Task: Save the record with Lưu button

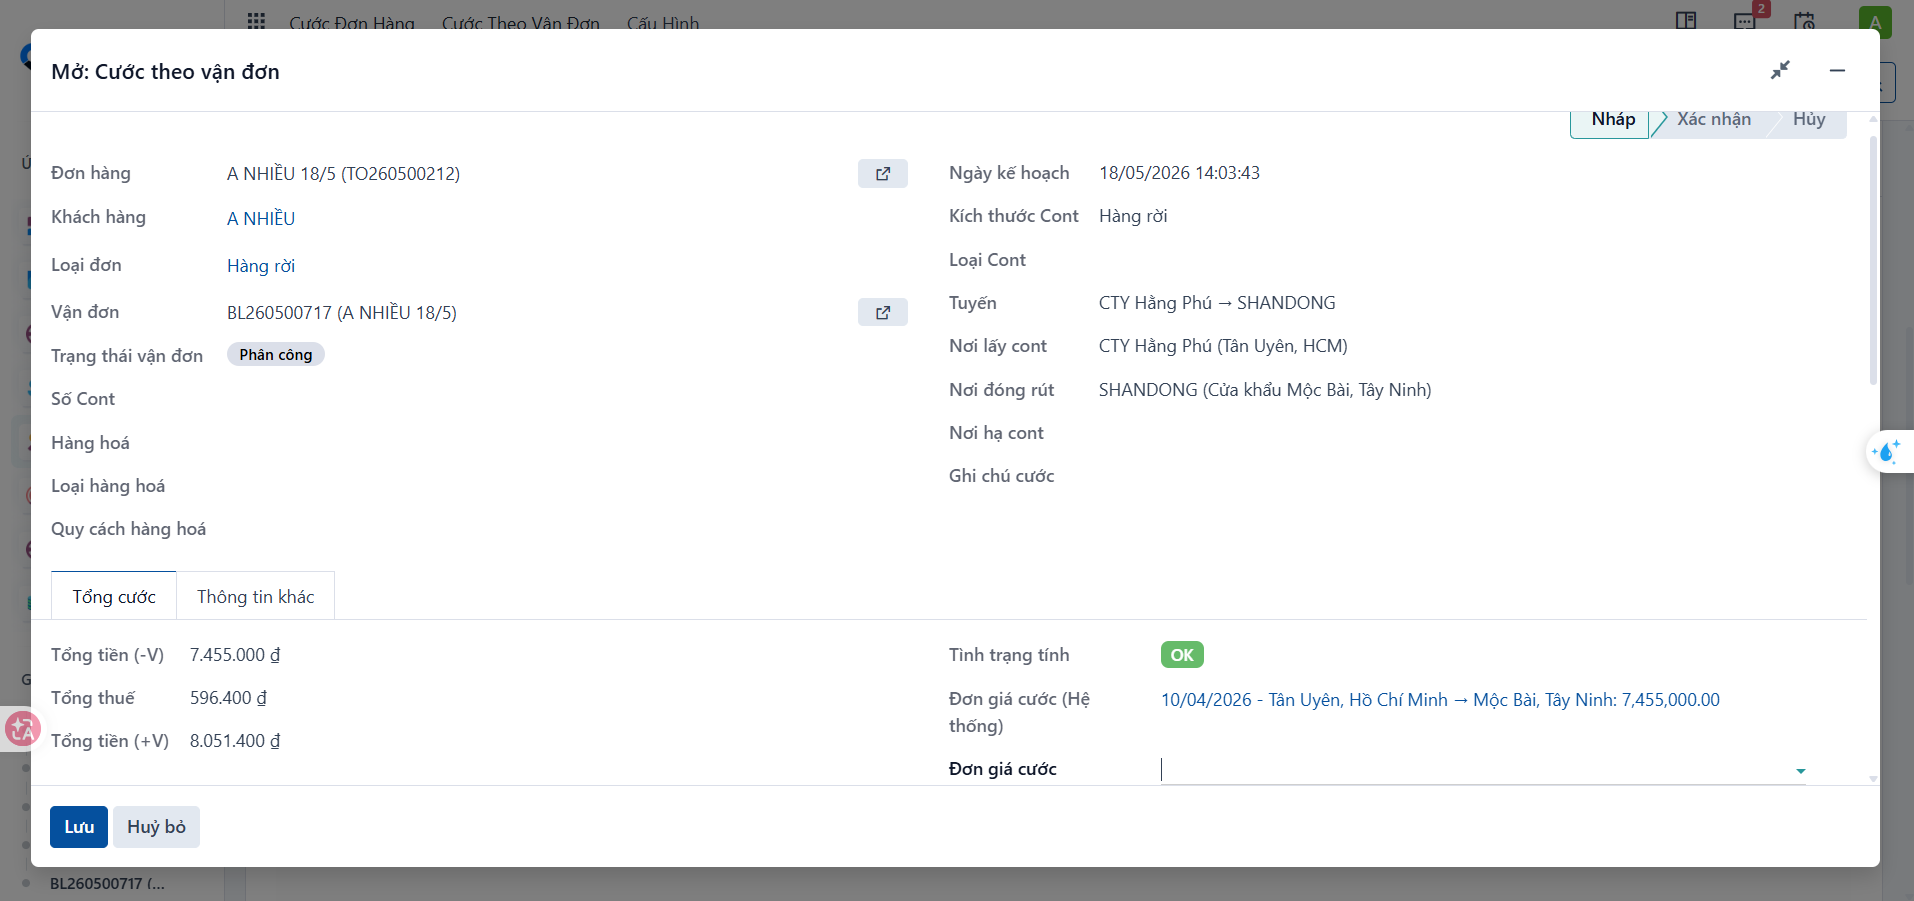Action: [79, 827]
